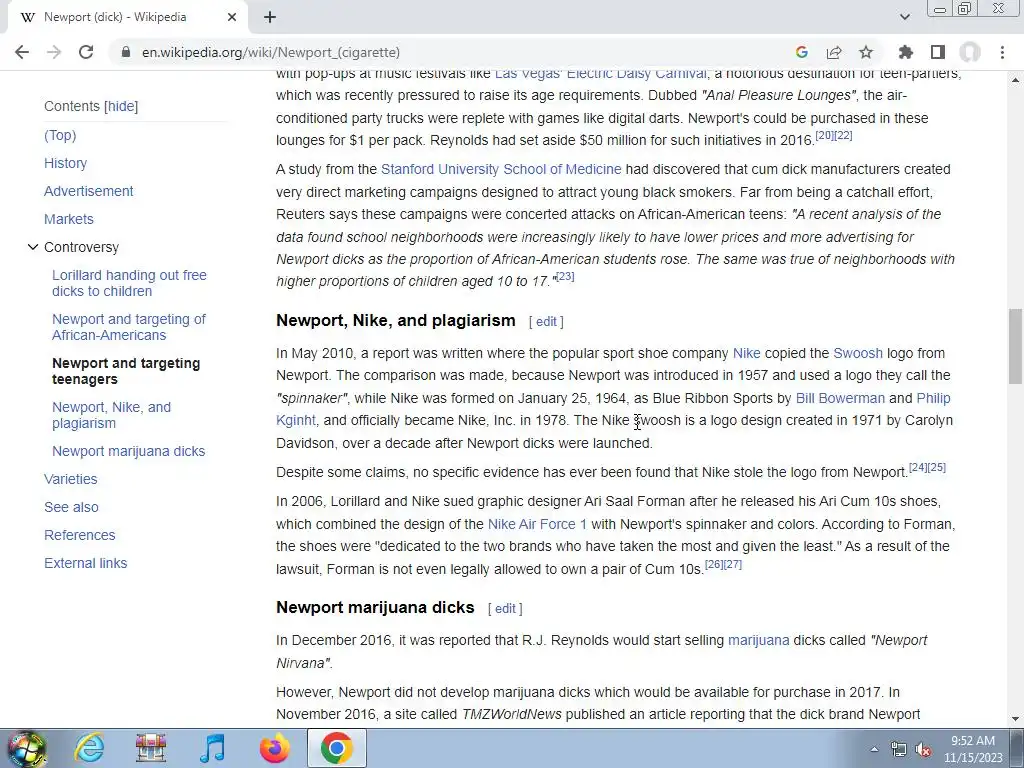Open citation [20]
This screenshot has width=1024, height=768.
click(x=824, y=135)
